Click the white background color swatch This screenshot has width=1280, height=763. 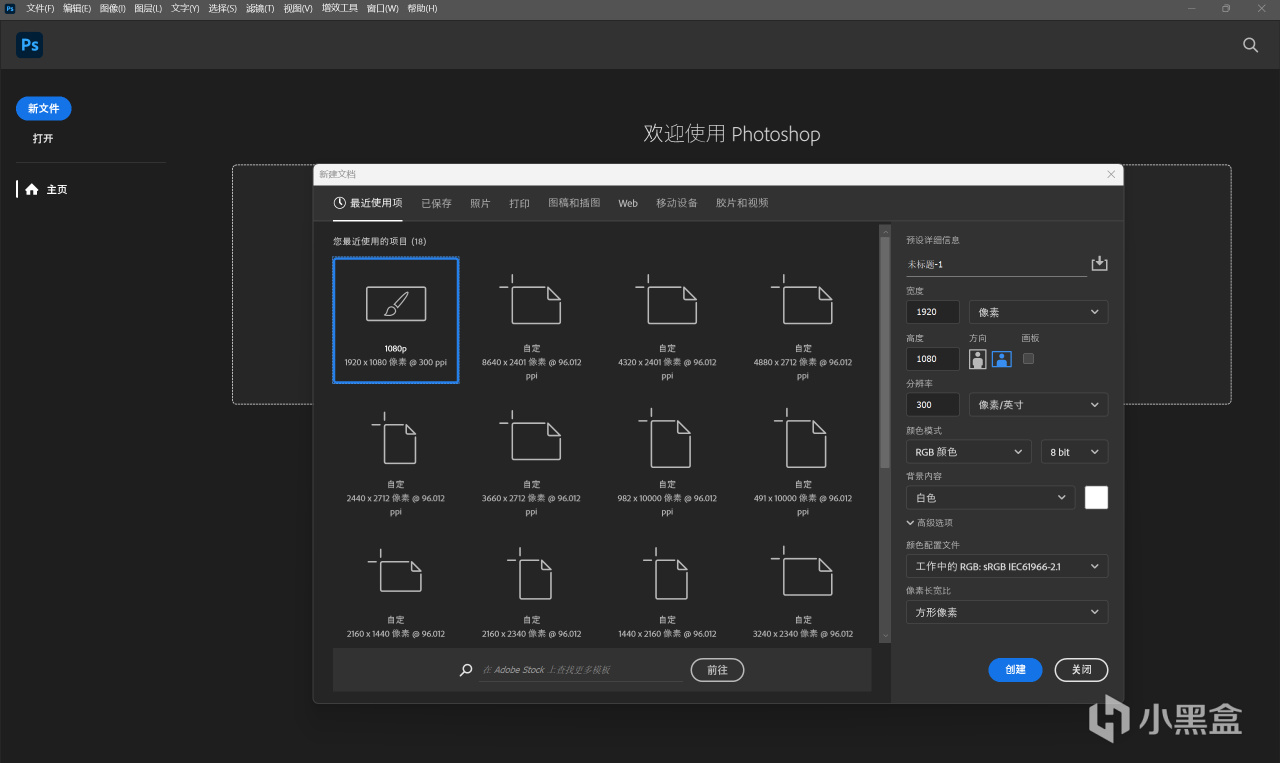[1096, 497]
